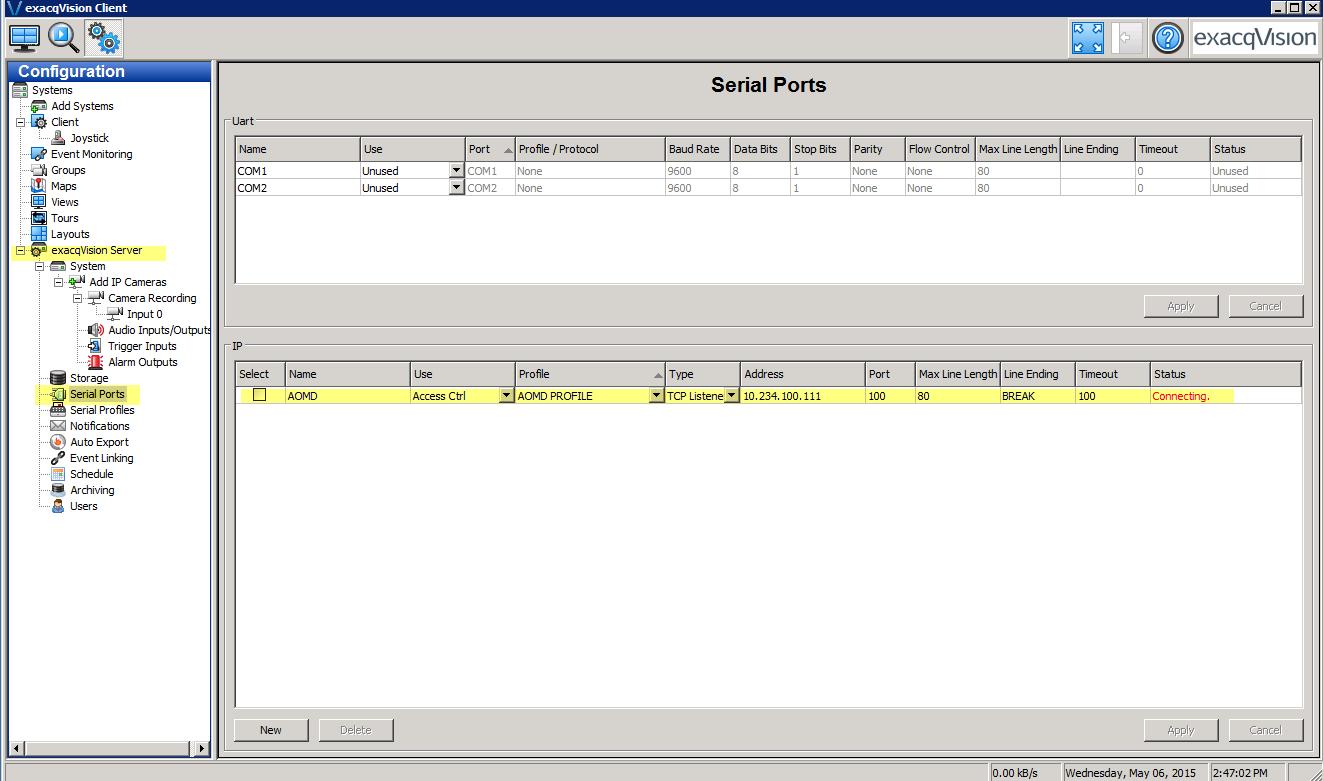Click the Trigger Inputs icon
The width and height of the screenshot is (1324, 781).
[96, 346]
